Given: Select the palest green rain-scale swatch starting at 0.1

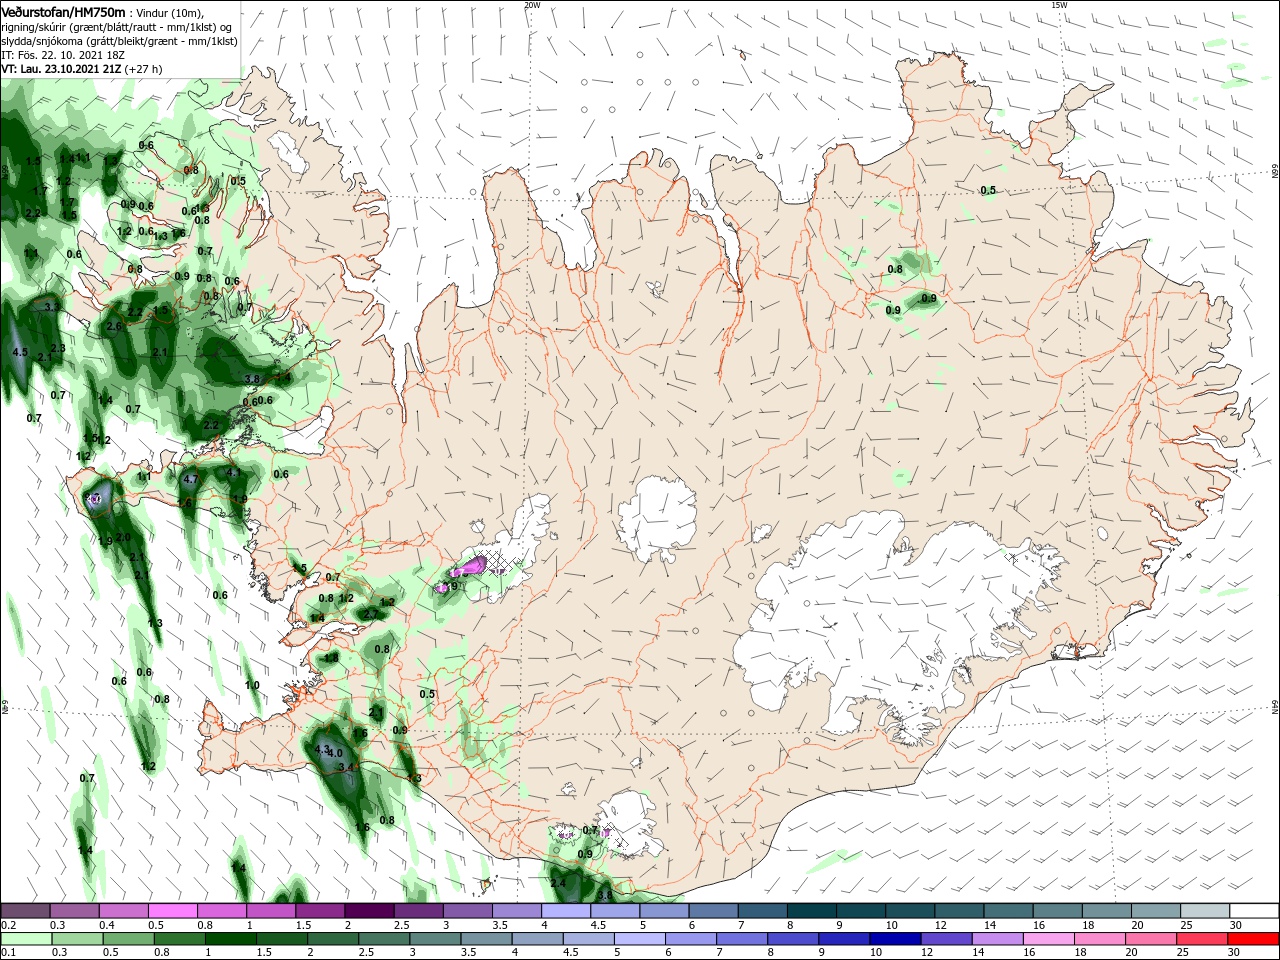Looking at the screenshot, I should click(28, 940).
